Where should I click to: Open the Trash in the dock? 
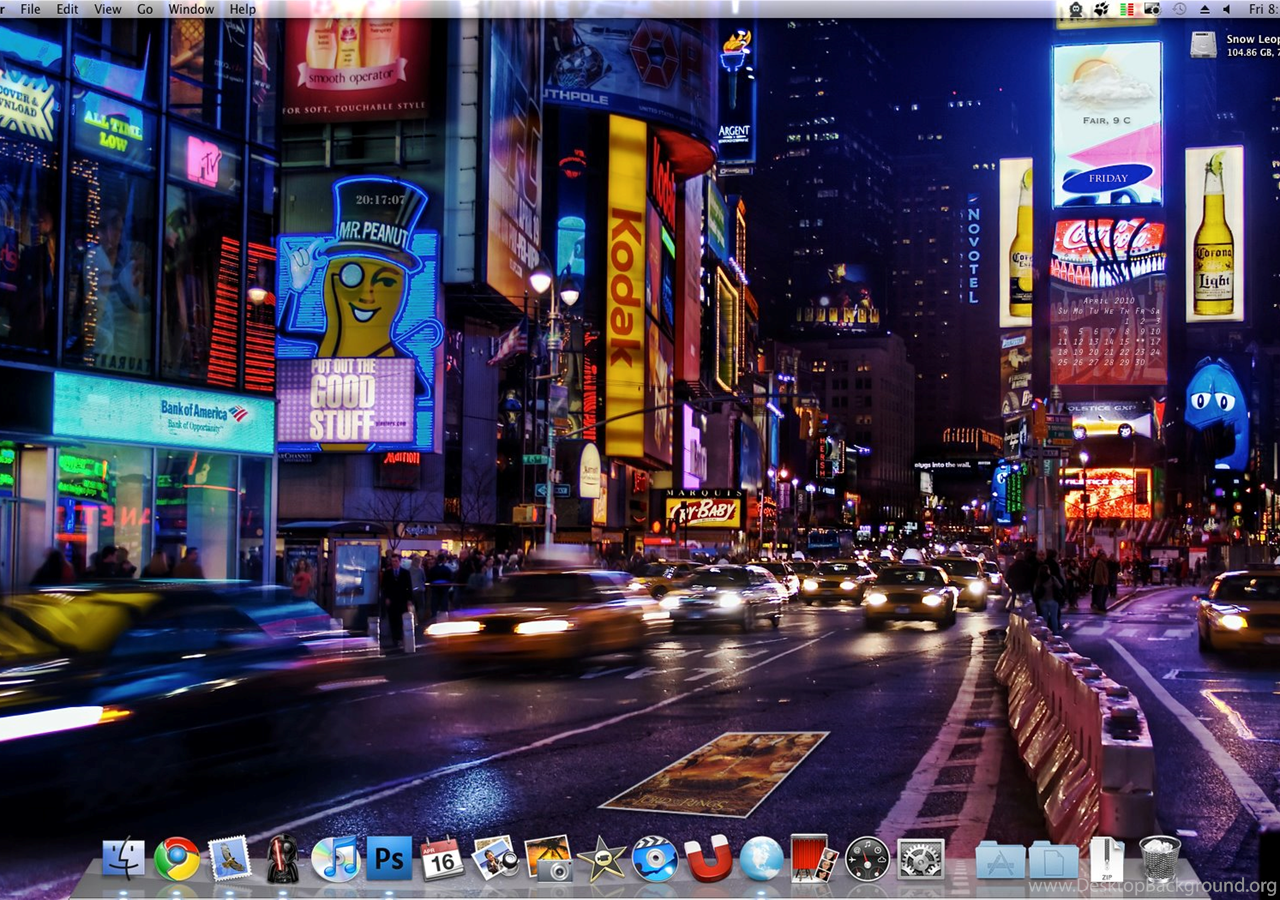pyautogui.click(x=1160, y=858)
